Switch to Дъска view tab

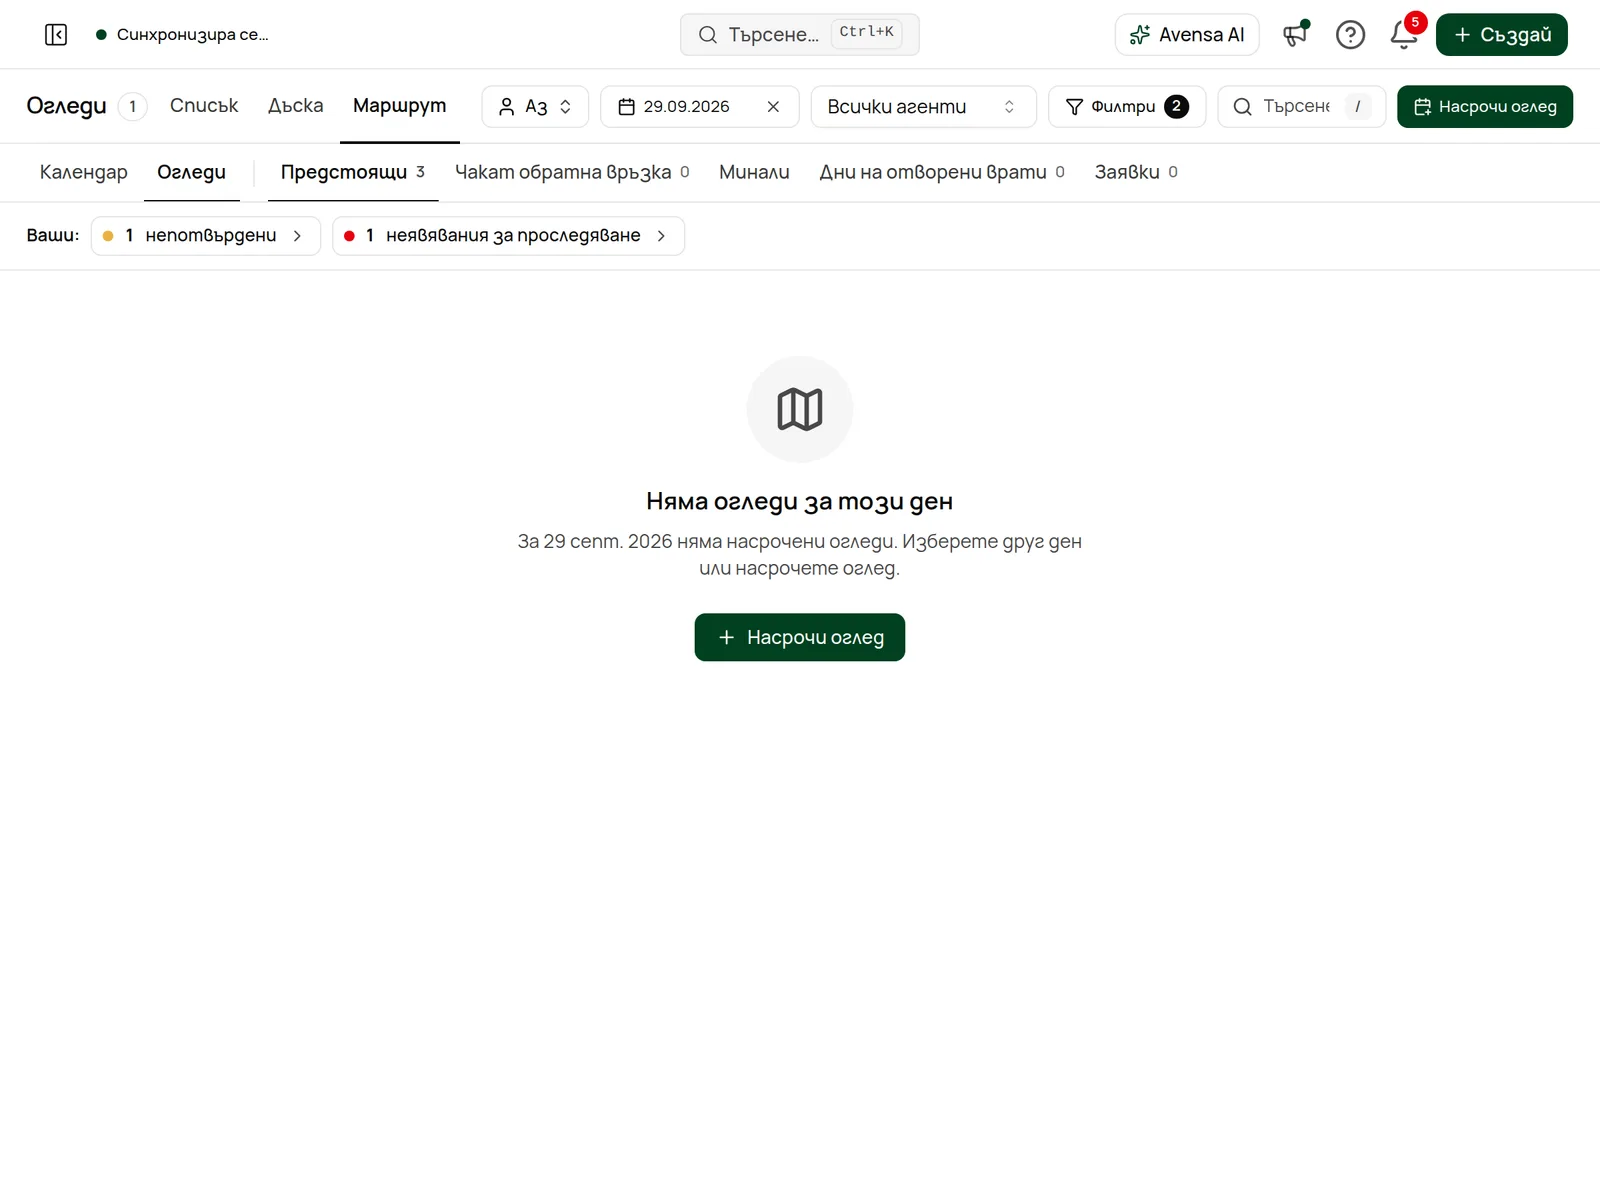click(x=296, y=106)
